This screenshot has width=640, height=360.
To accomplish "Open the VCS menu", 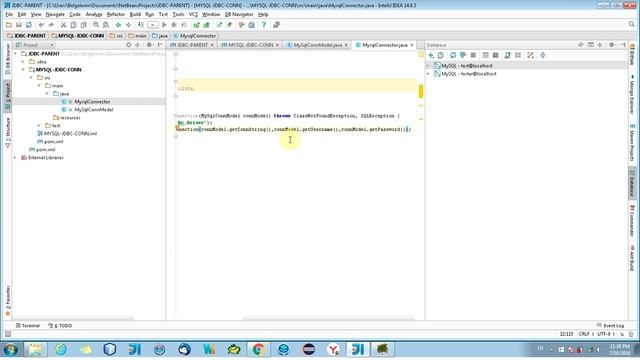I will [x=193, y=14].
